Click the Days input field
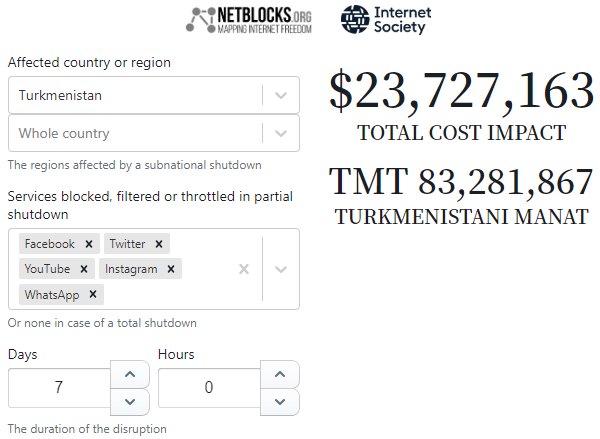600x439 pixels. [59, 388]
